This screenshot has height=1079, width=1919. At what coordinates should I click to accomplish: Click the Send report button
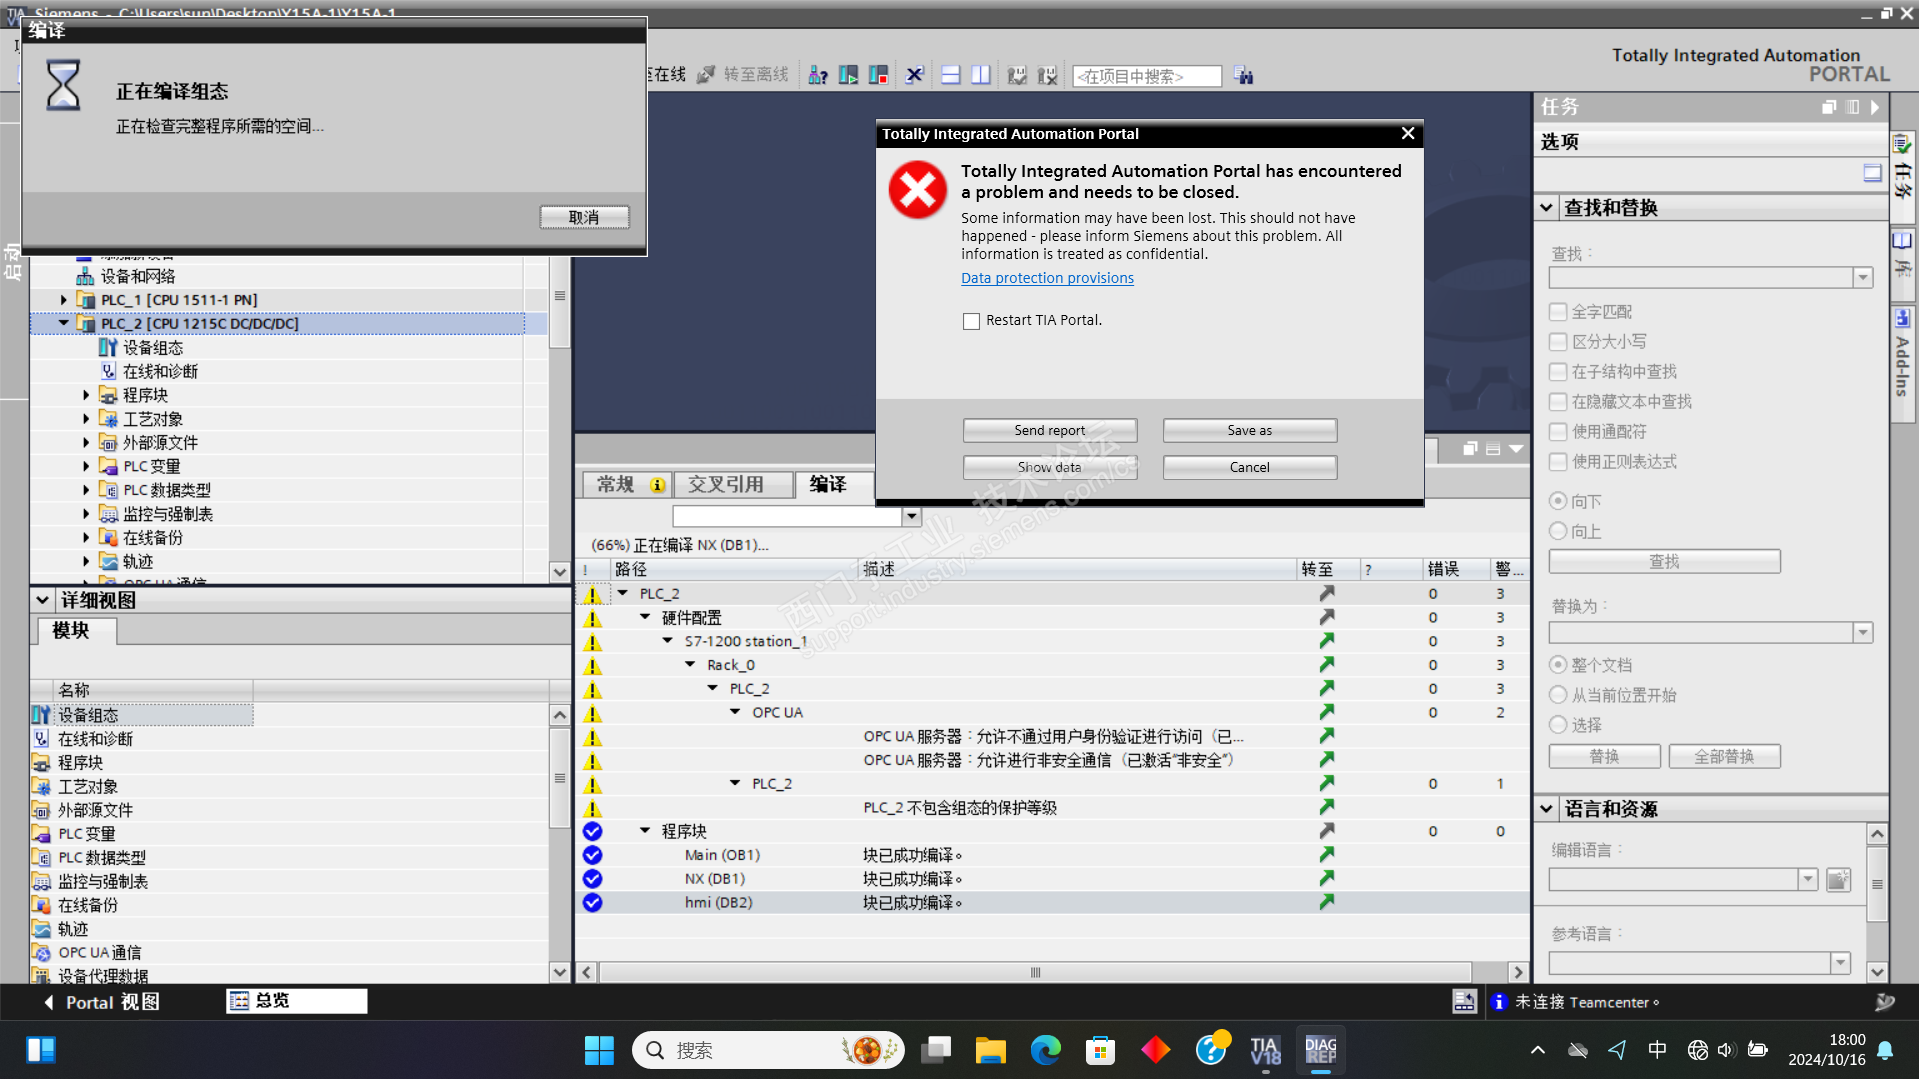(x=1049, y=430)
